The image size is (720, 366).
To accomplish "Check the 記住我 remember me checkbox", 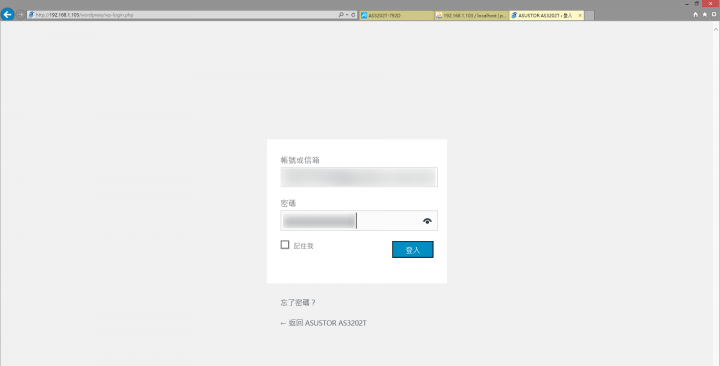I will coord(285,245).
